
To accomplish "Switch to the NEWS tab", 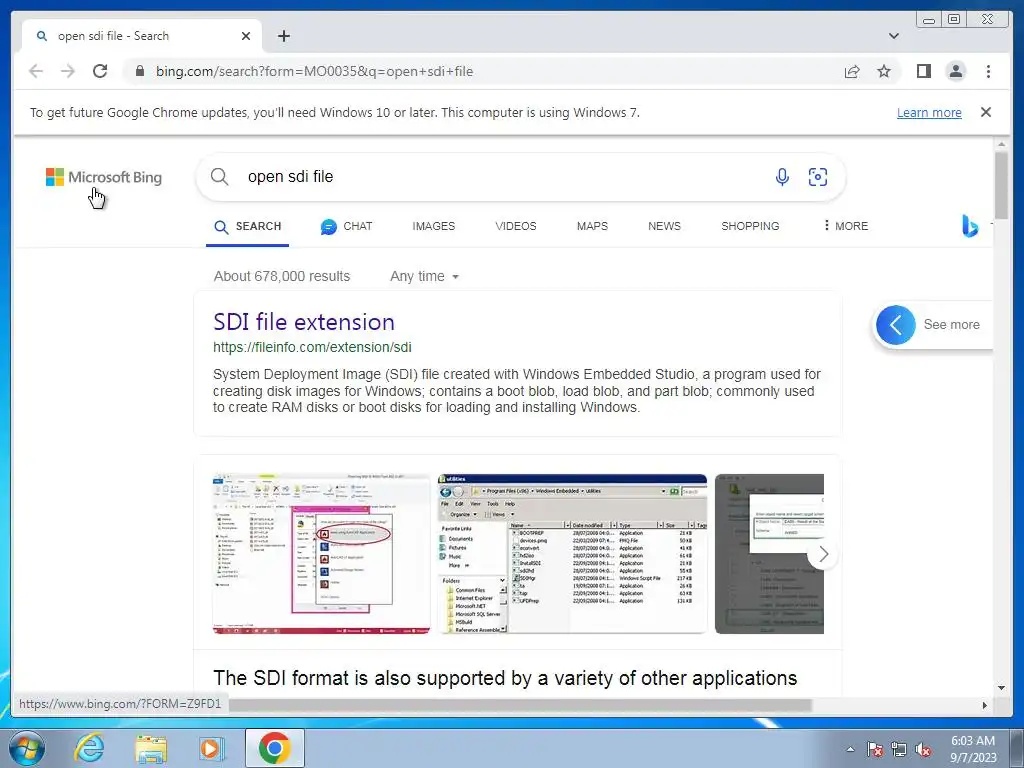I will point(664,226).
